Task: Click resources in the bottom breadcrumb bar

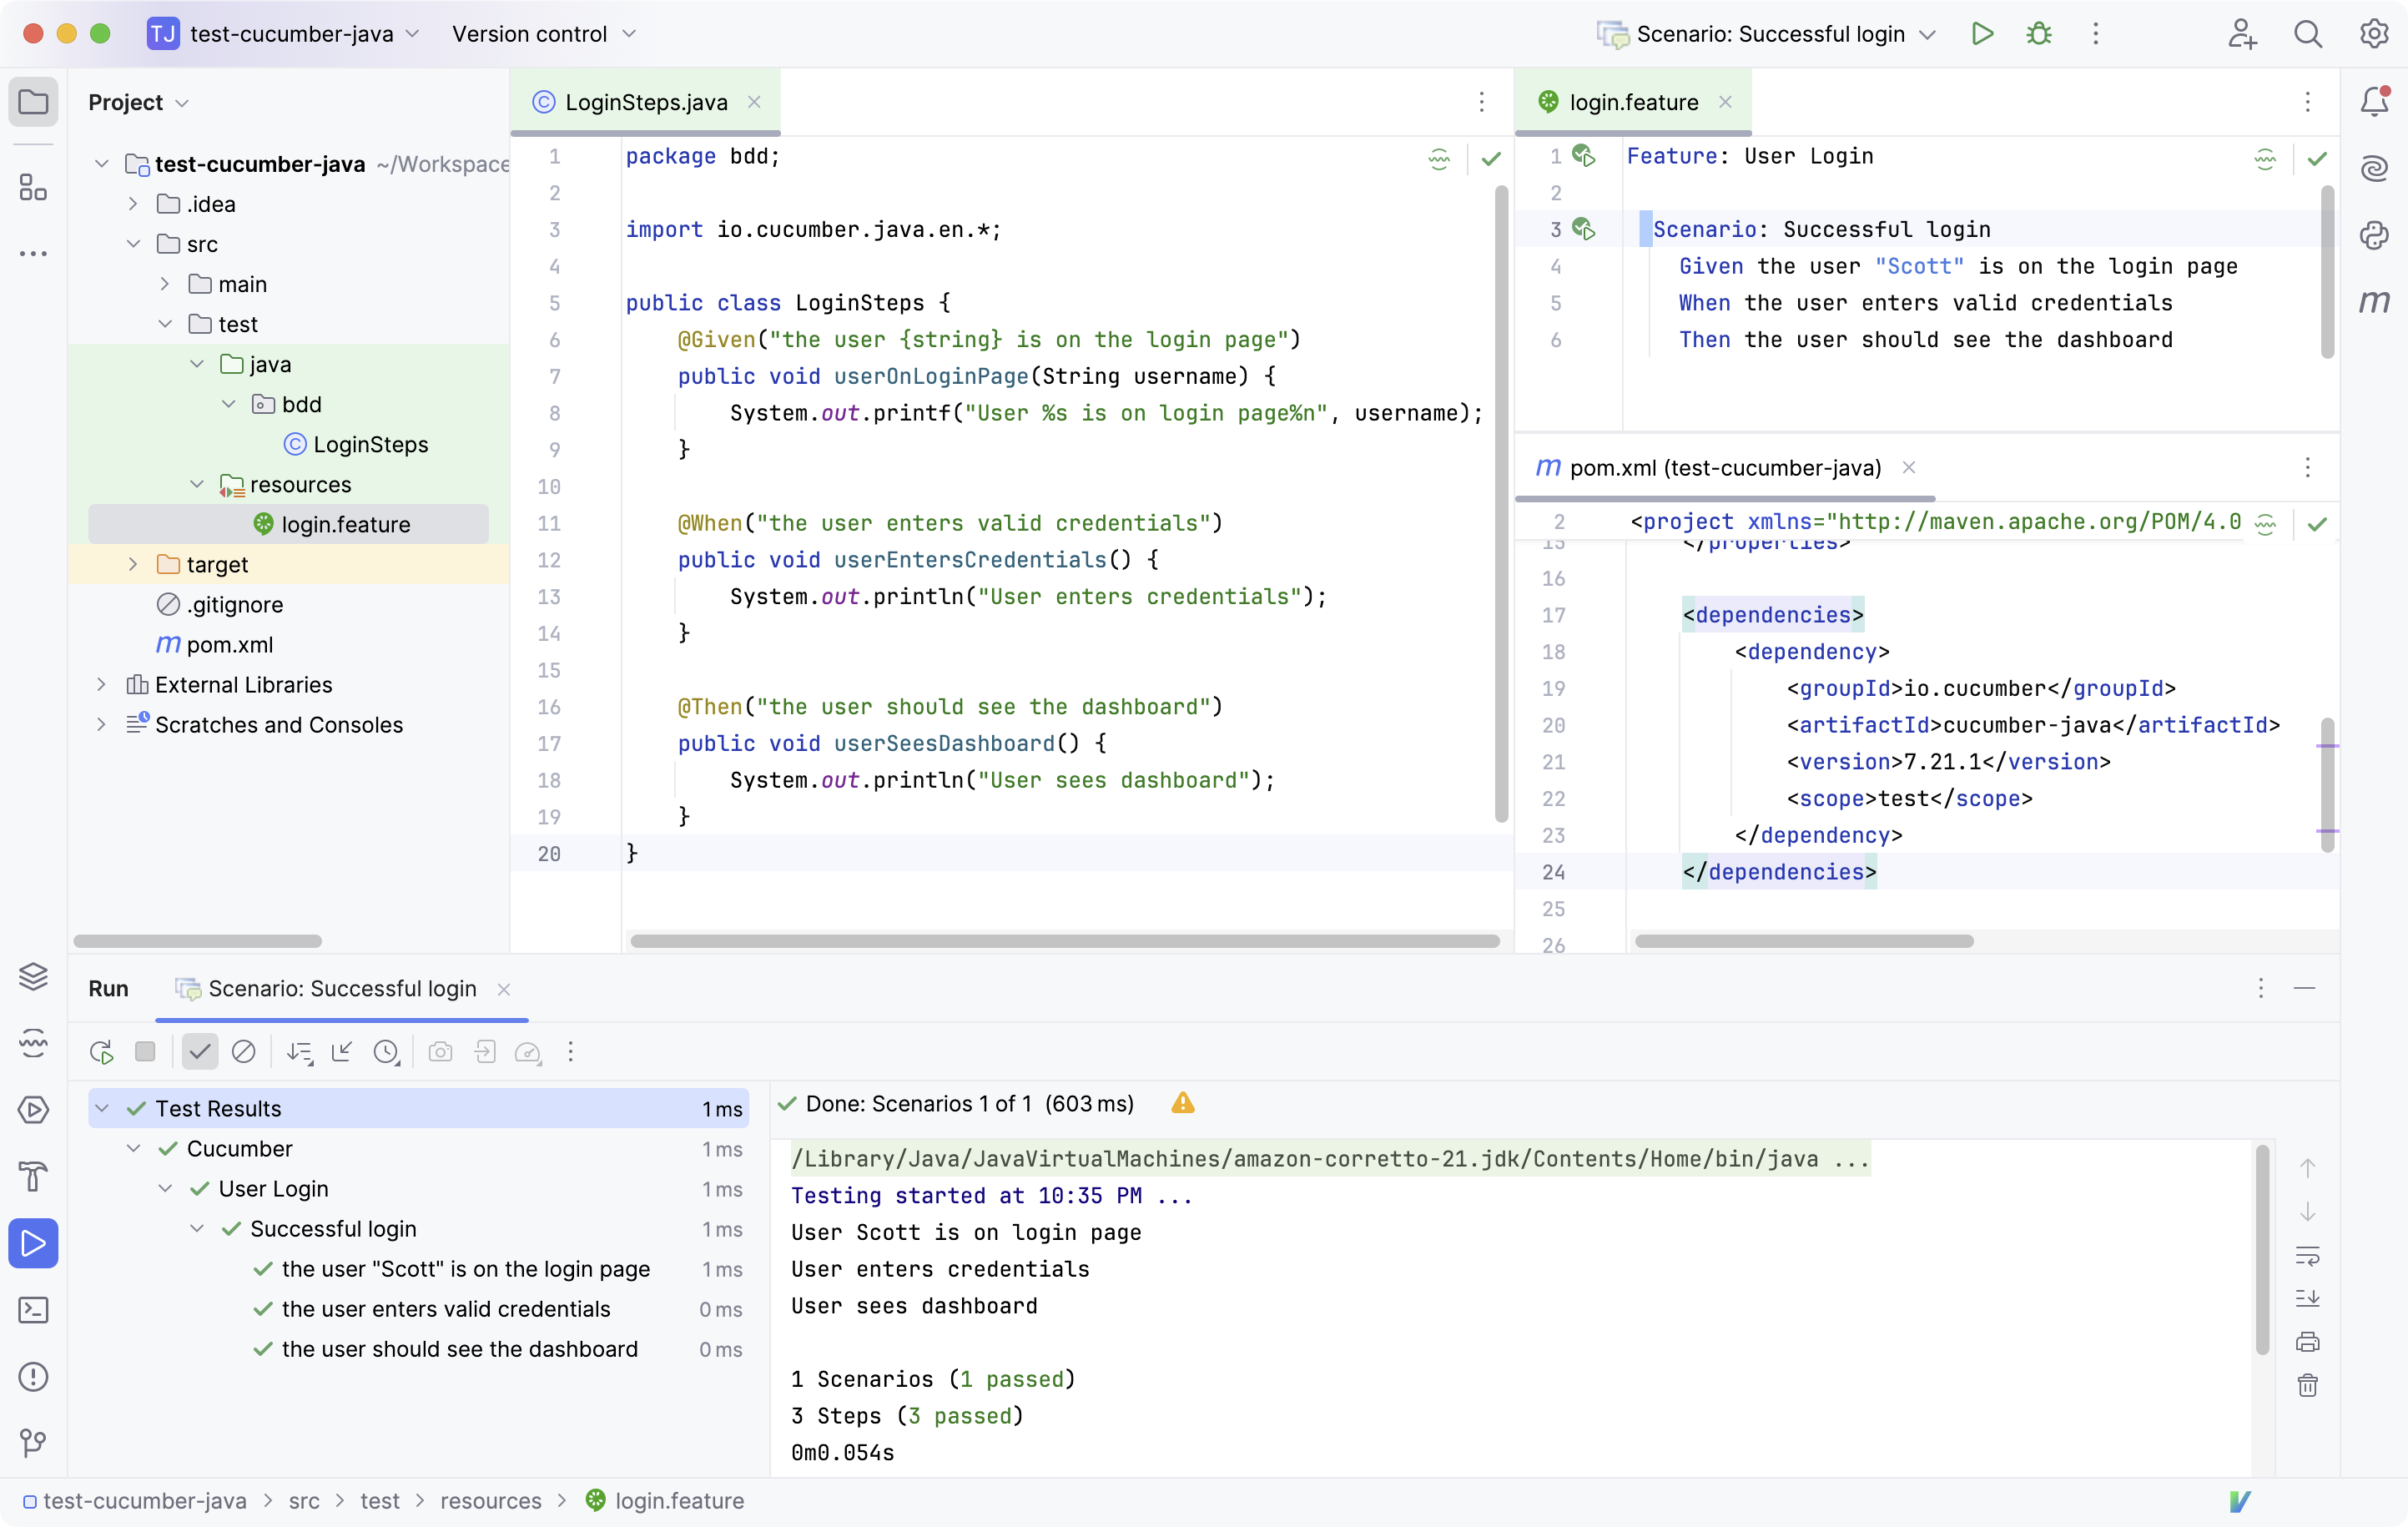Action: pyautogui.click(x=490, y=1501)
